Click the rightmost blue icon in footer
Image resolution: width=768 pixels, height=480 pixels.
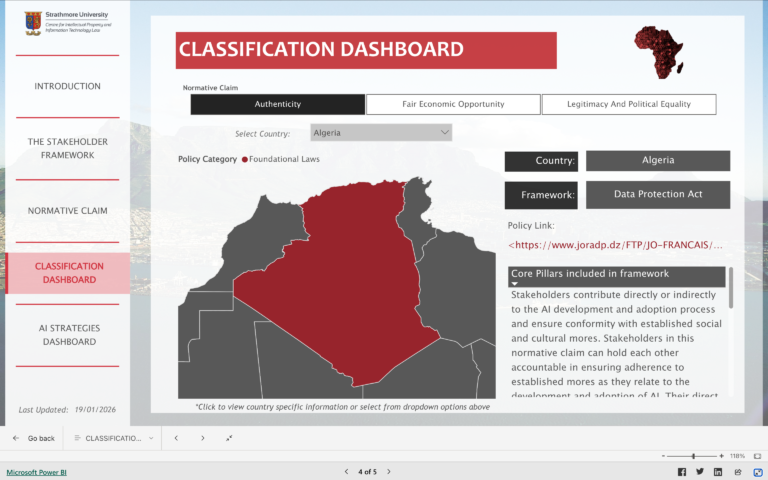click(758, 472)
